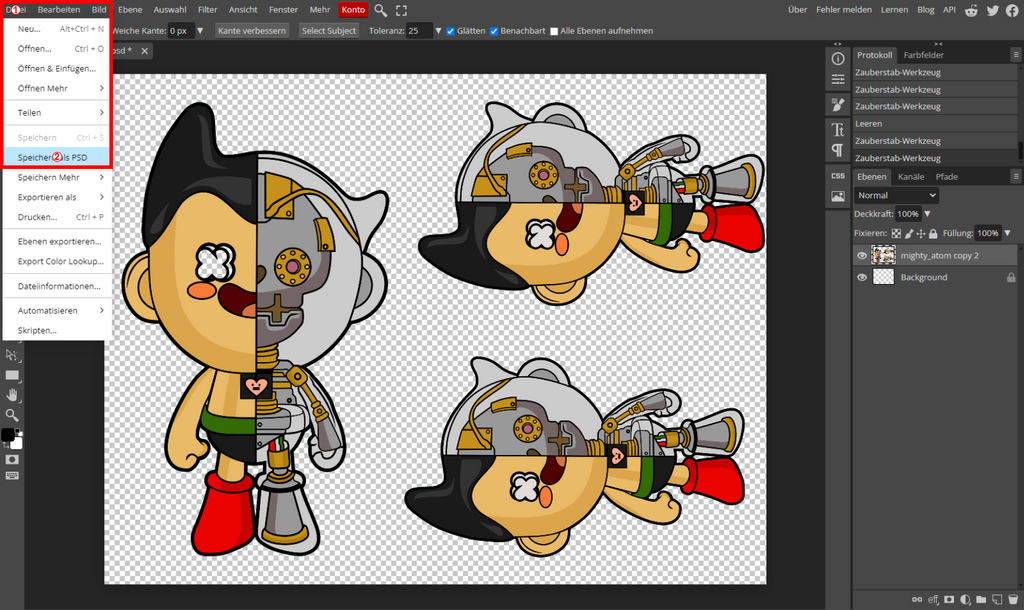
Task: Reset to default black and white colors
Action: point(18,432)
